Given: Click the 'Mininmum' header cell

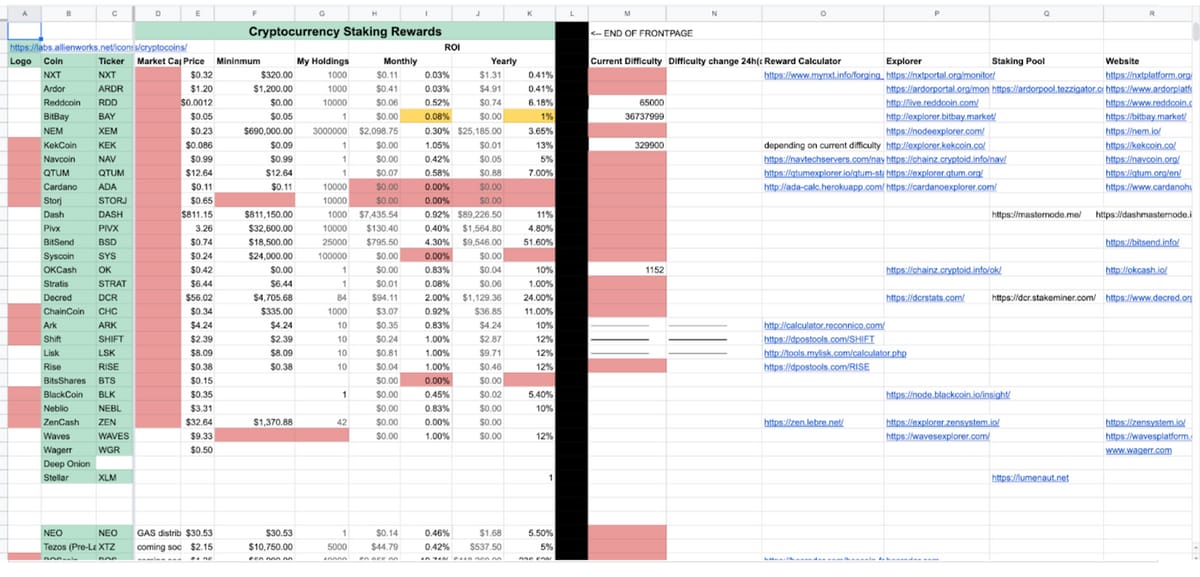Looking at the screenshot, I should (x=255, y=61).
